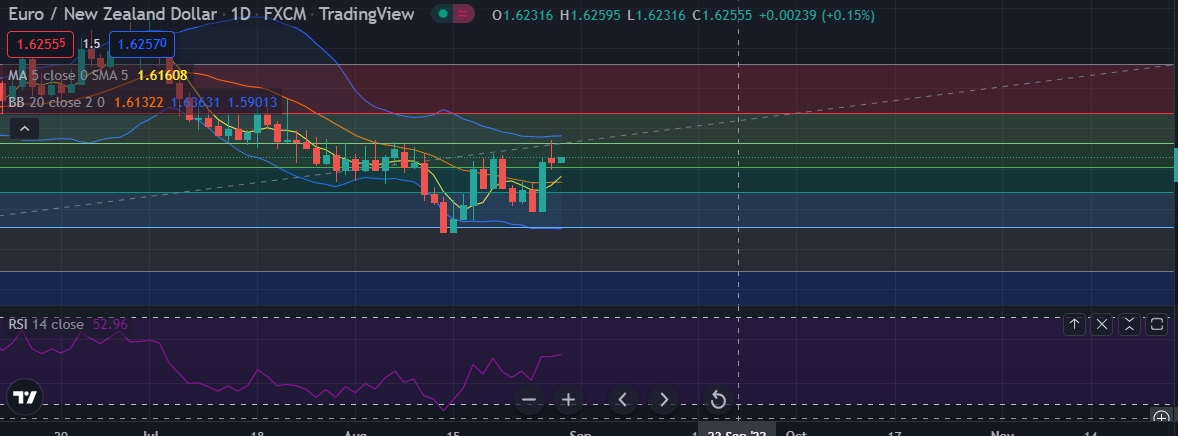This screenshot has width=1178, height=436.
Task: Click the red sell price 1.62555
Action: coord(41,44)
